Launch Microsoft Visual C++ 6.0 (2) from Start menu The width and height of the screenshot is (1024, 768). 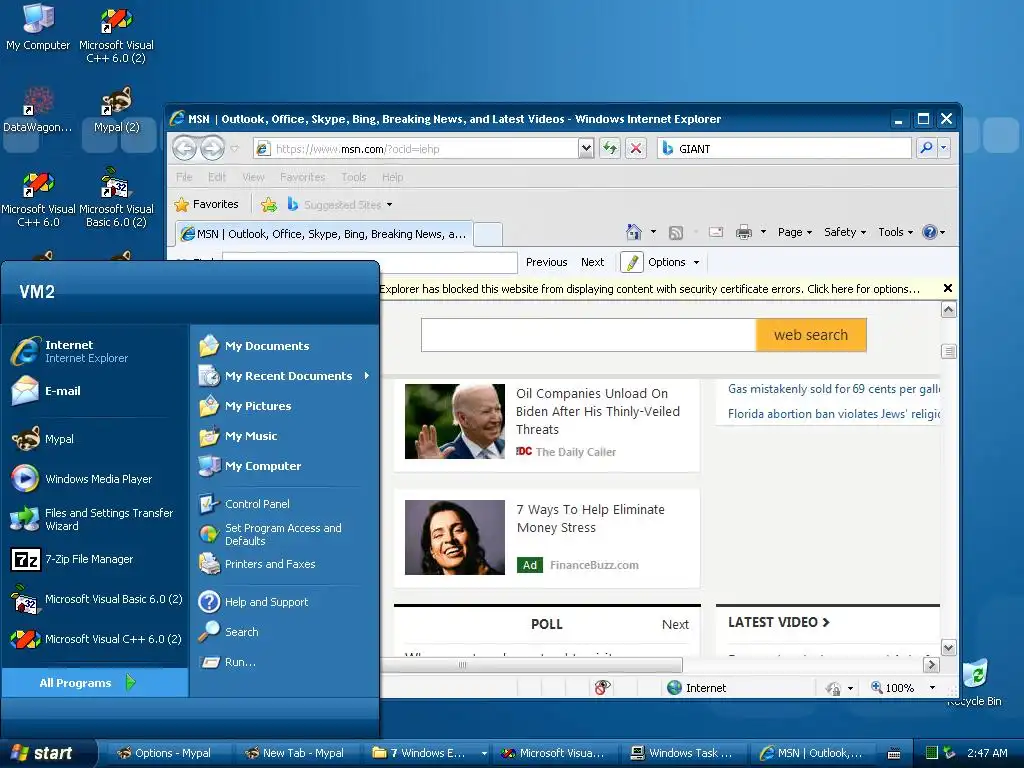[95, 639]
